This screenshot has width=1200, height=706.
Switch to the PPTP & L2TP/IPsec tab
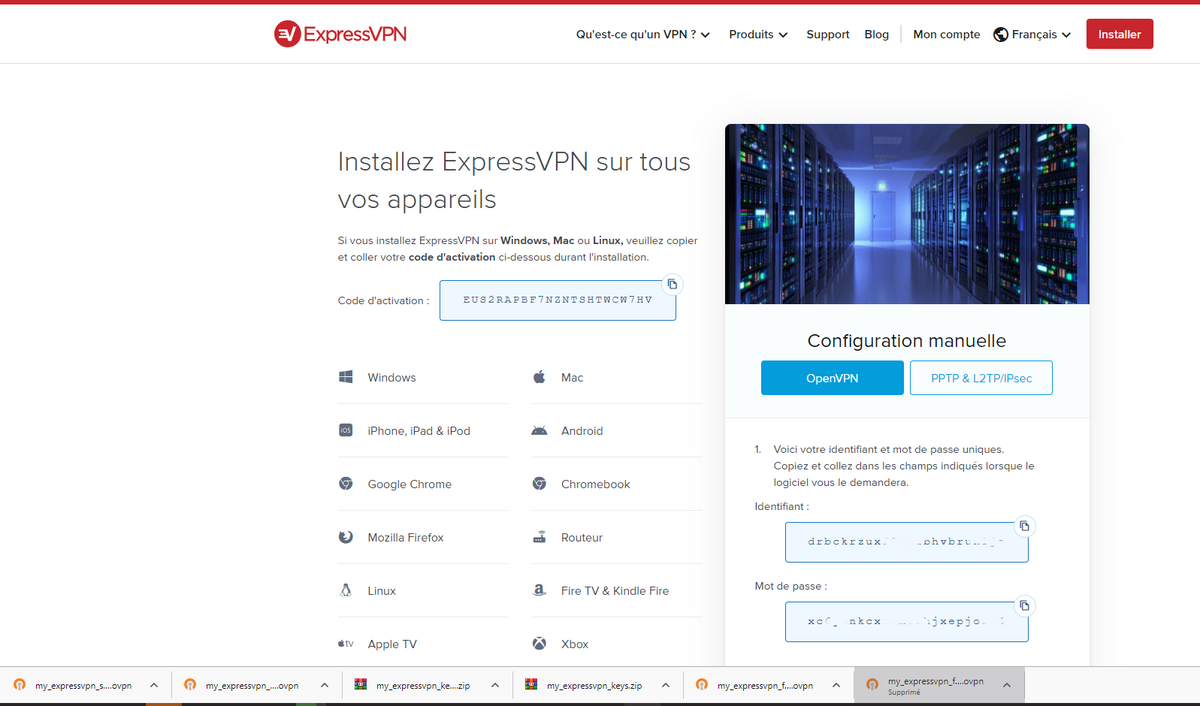click(981, 378)
